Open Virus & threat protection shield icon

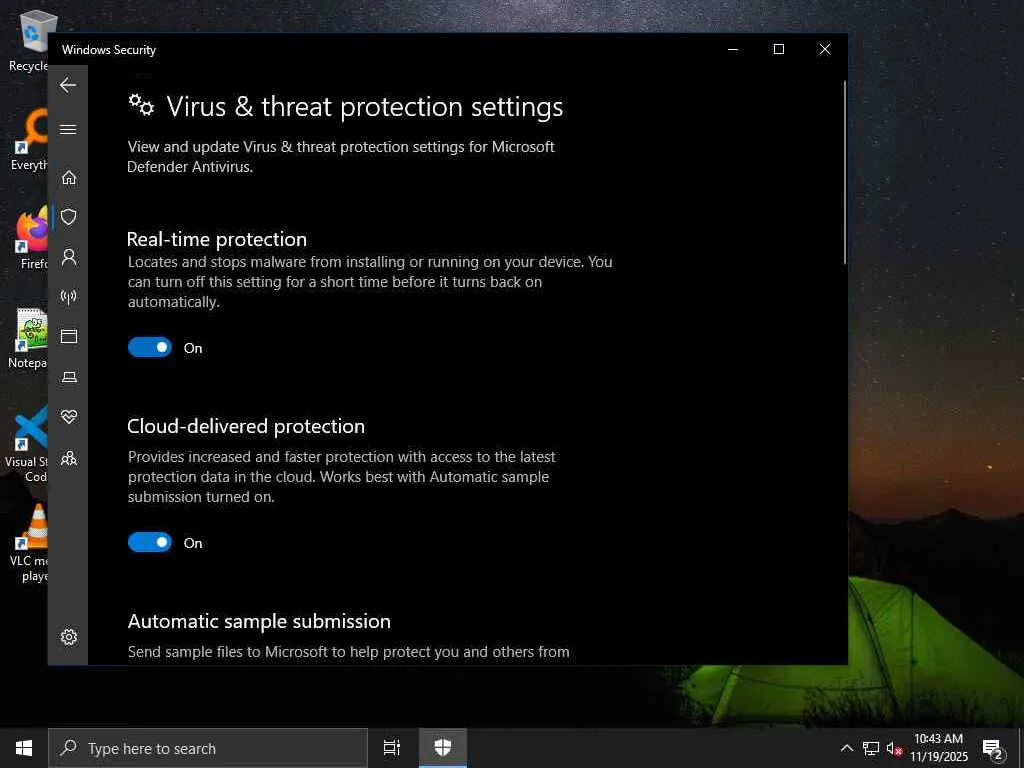coord(69,217)
